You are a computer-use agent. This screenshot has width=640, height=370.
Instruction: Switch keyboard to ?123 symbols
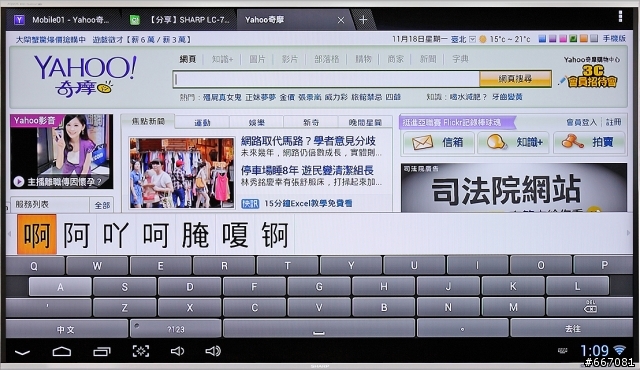pyautogui.click(x=176, y=329)
